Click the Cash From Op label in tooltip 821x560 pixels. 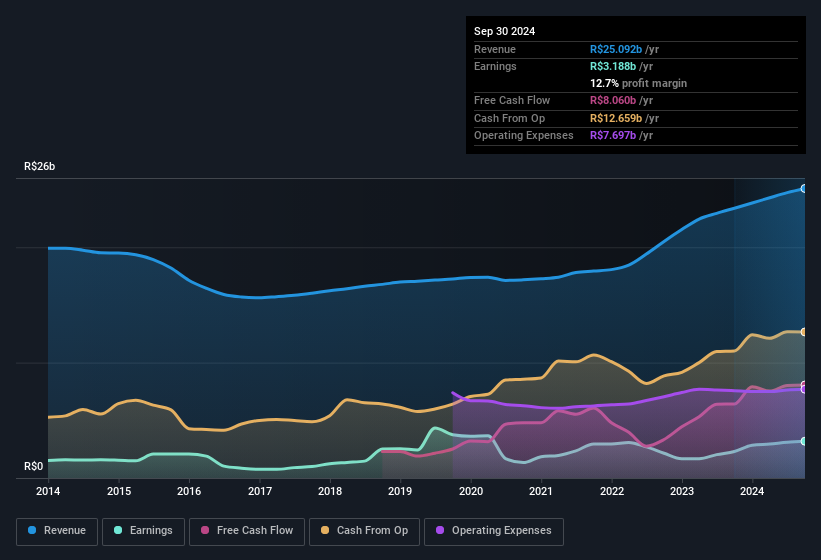point(509,118)
